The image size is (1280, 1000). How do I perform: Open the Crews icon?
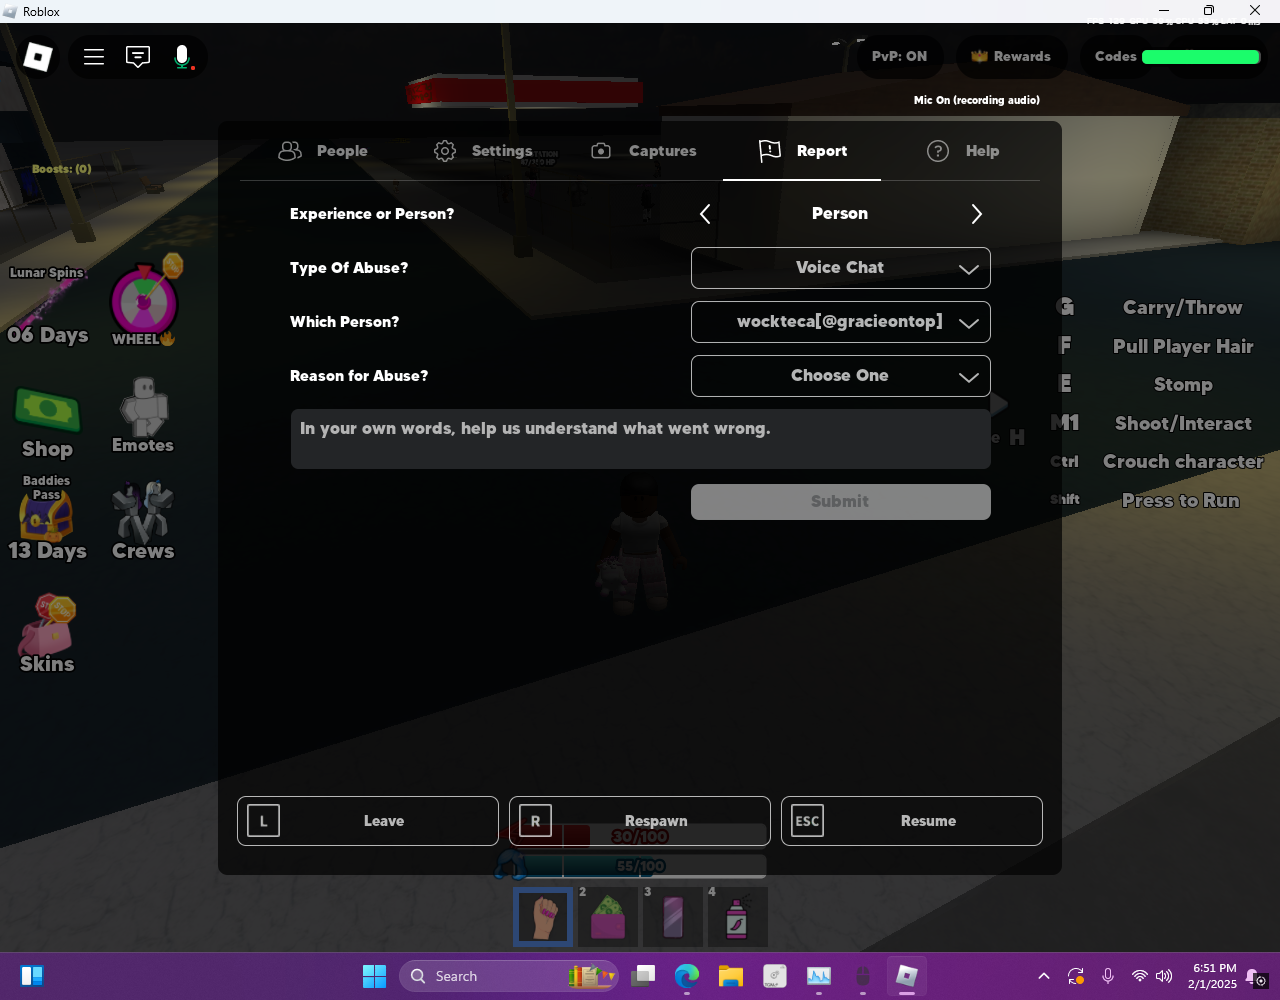tap(143, 520)
